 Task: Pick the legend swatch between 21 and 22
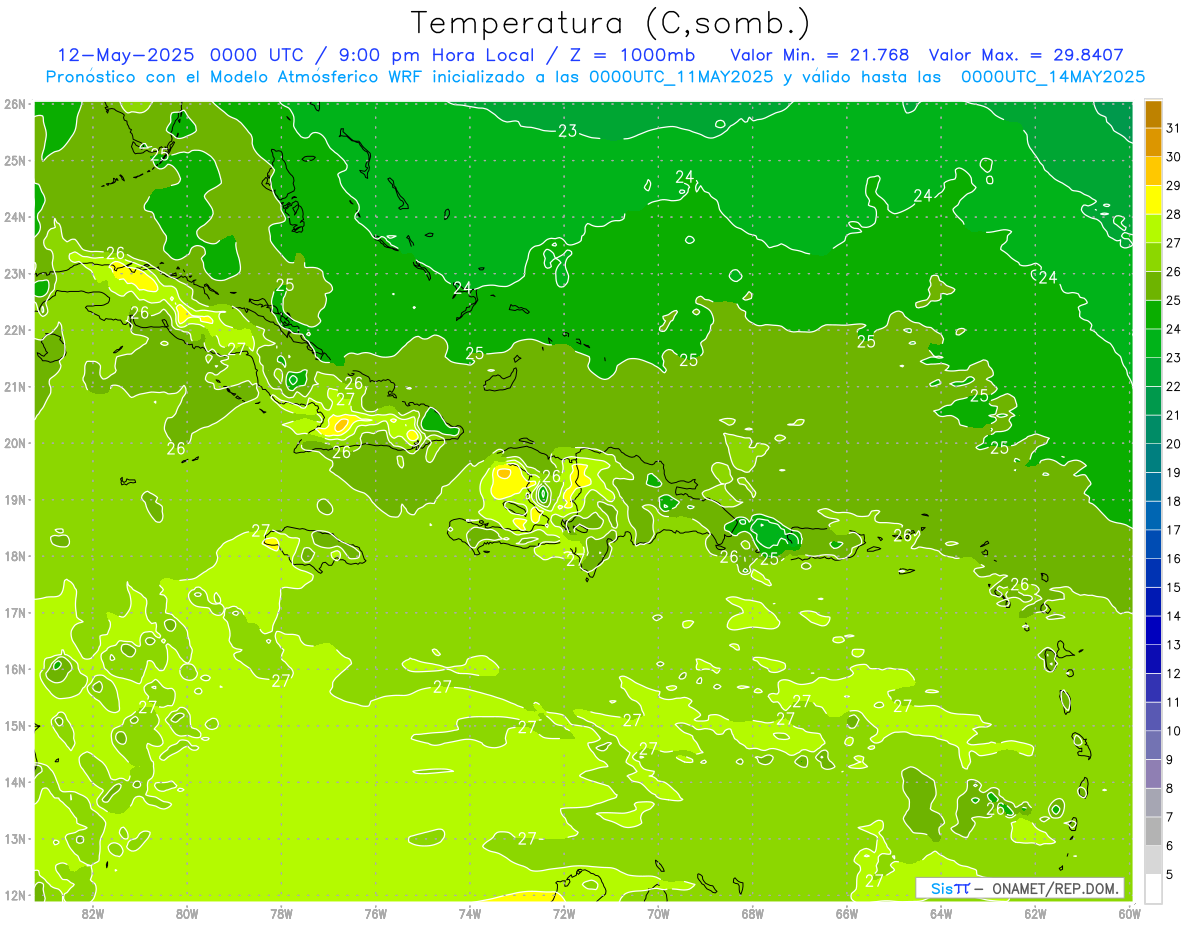coord(1153,400)
